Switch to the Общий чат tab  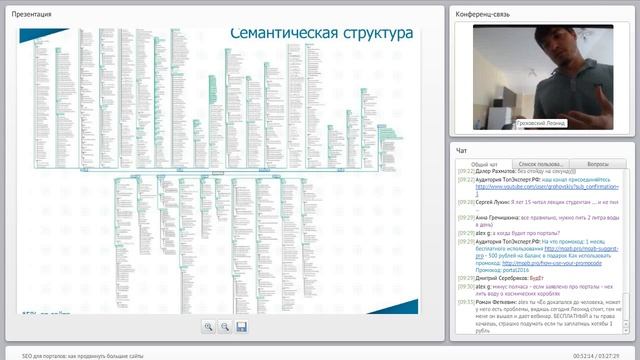pos(484,164)
